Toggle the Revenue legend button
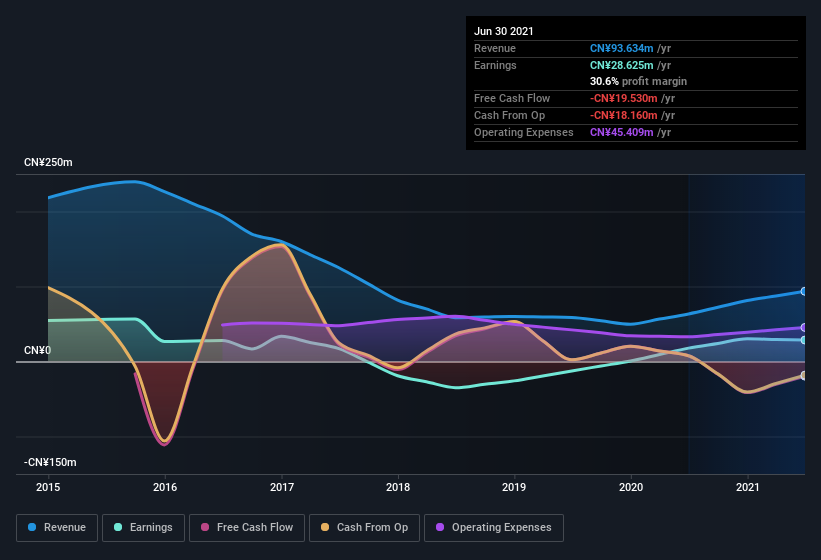This screenshot has height=560, width=821. coord(57,528)
